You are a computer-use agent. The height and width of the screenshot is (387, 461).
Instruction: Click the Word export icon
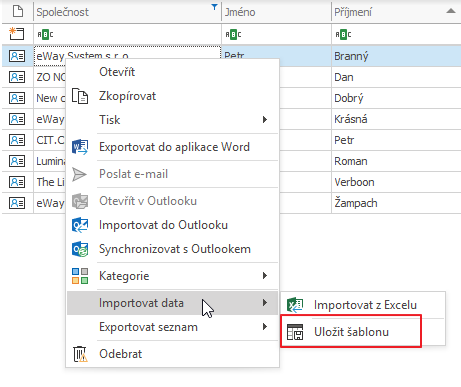tap(80, 147)
